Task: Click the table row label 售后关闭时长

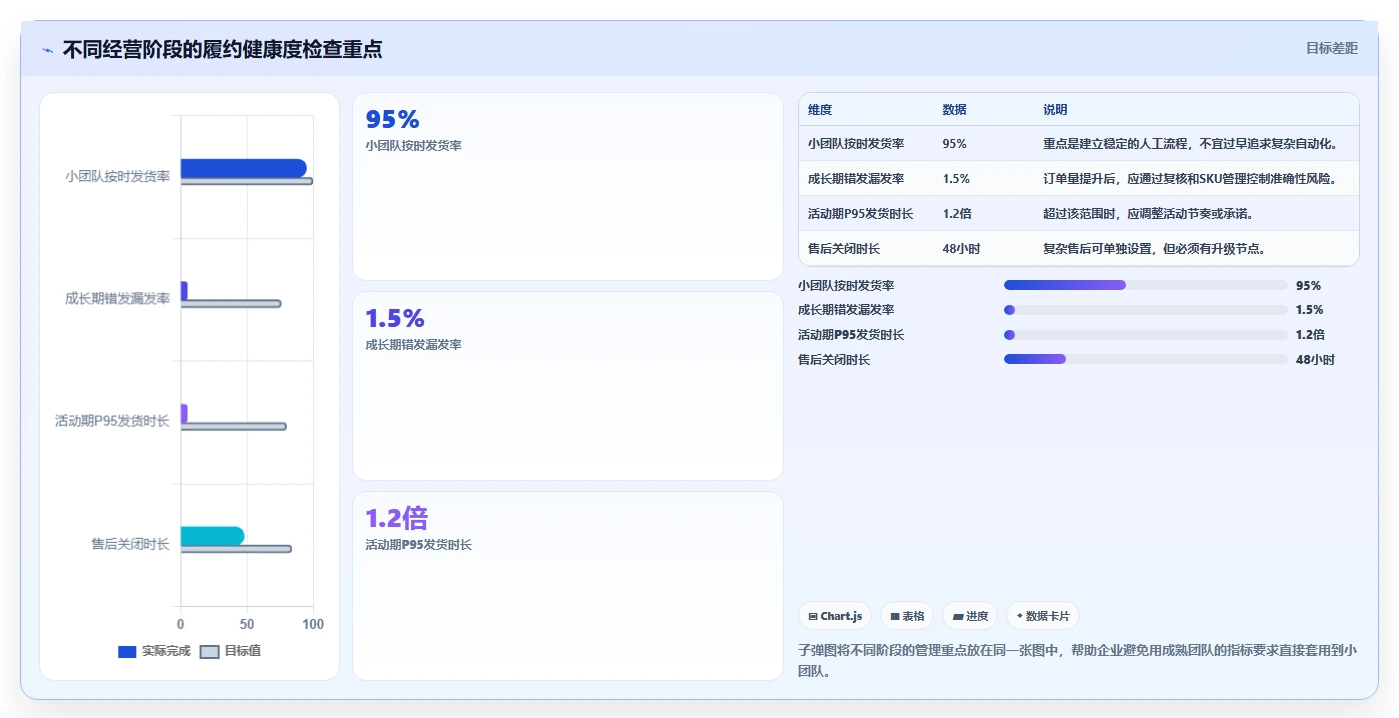Action: [x=844, y=248]
